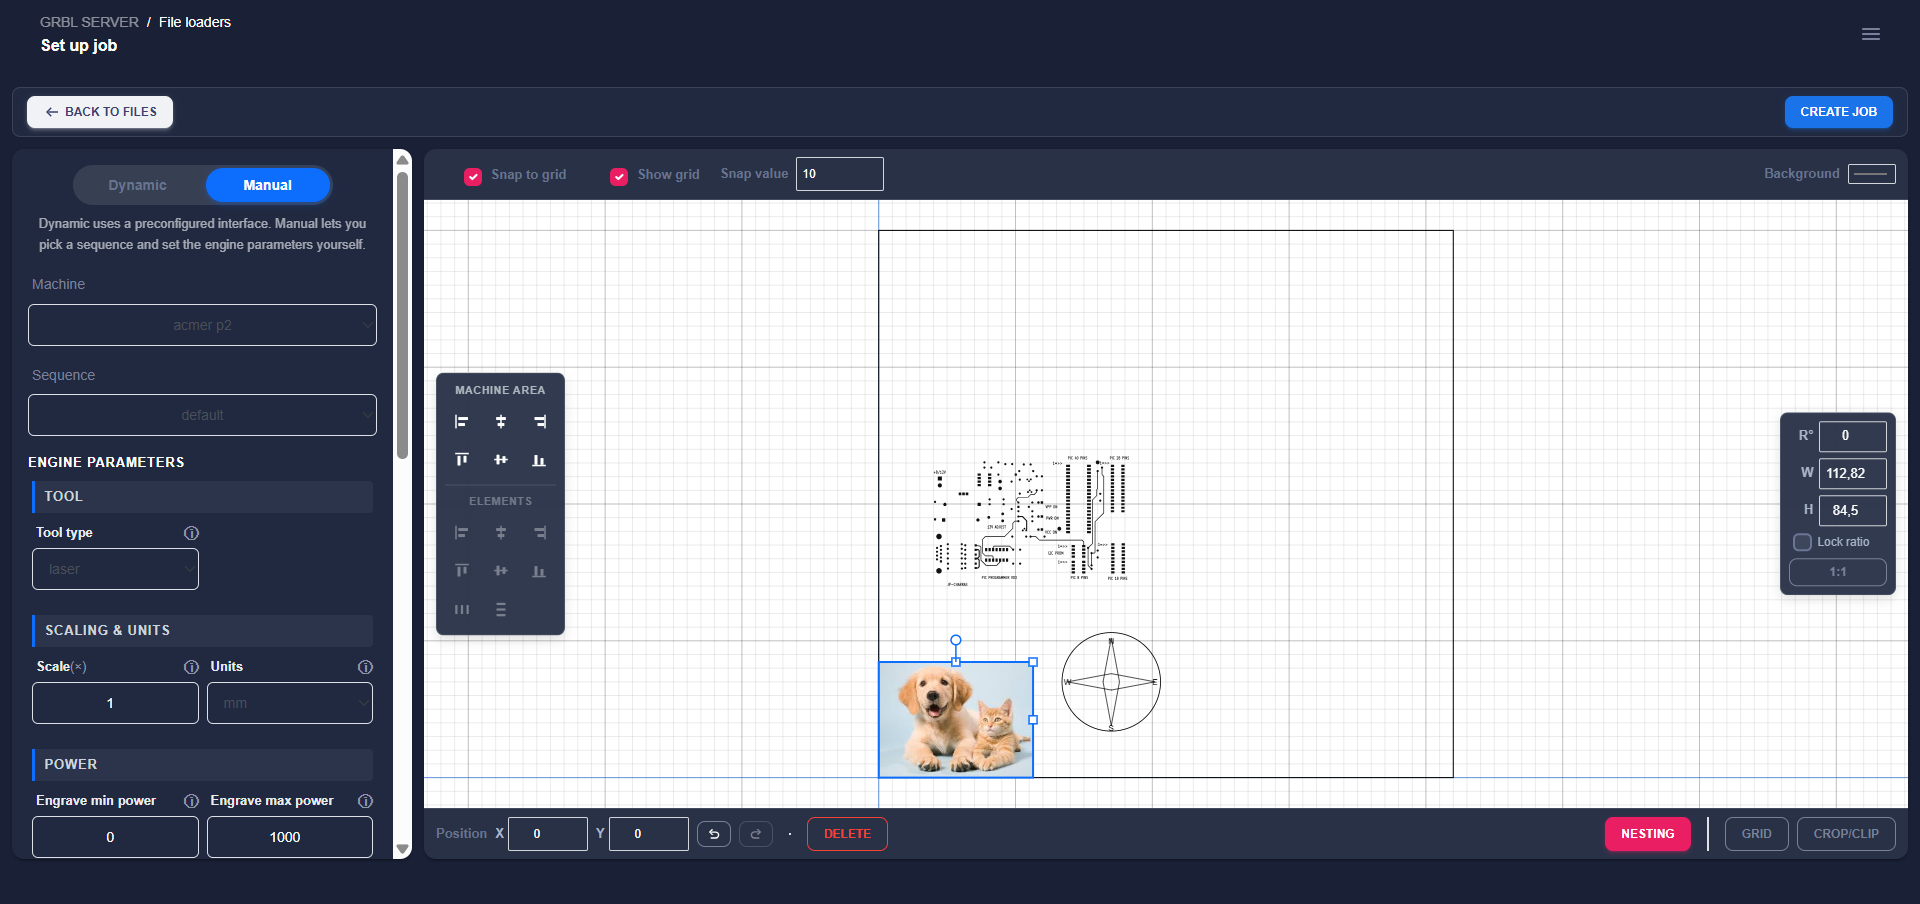The width and height of the screenshot is (1920, 904).
Task: Open GRBL SERVER breadcrumb
Action: coord(89,22)
